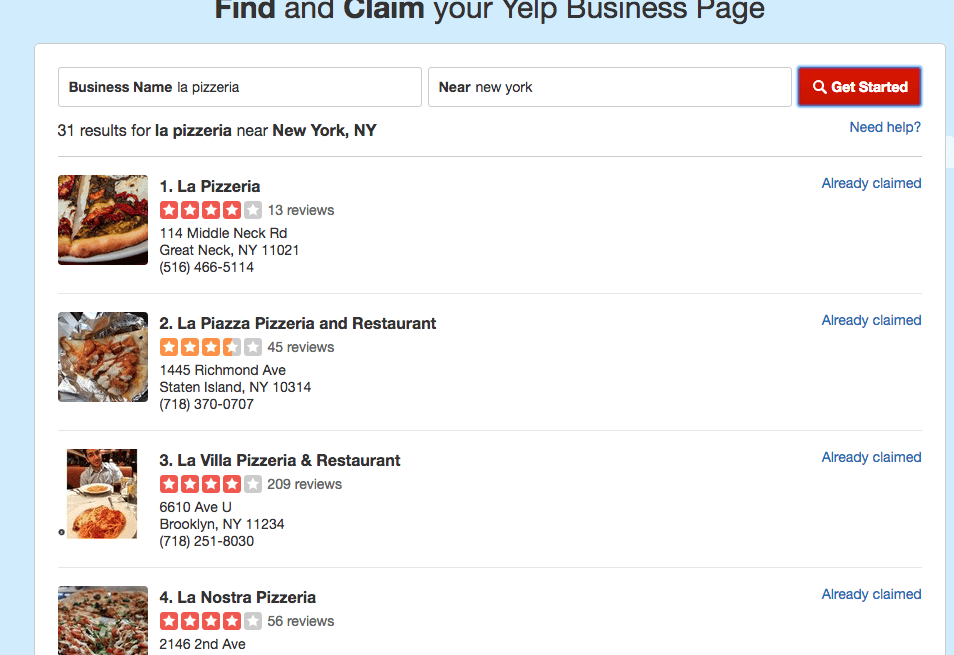The image size is (954, 655).
Task: Open La Villa Pizzeria & Restaurant title
Action: tap(280, 460)
